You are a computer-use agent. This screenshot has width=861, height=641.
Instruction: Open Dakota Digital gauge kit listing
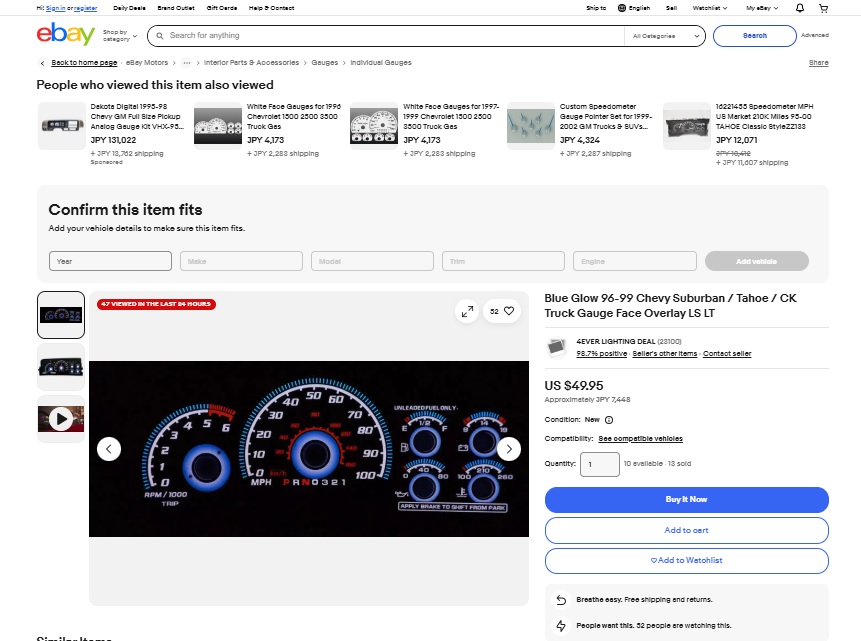(x=137, y=116)
